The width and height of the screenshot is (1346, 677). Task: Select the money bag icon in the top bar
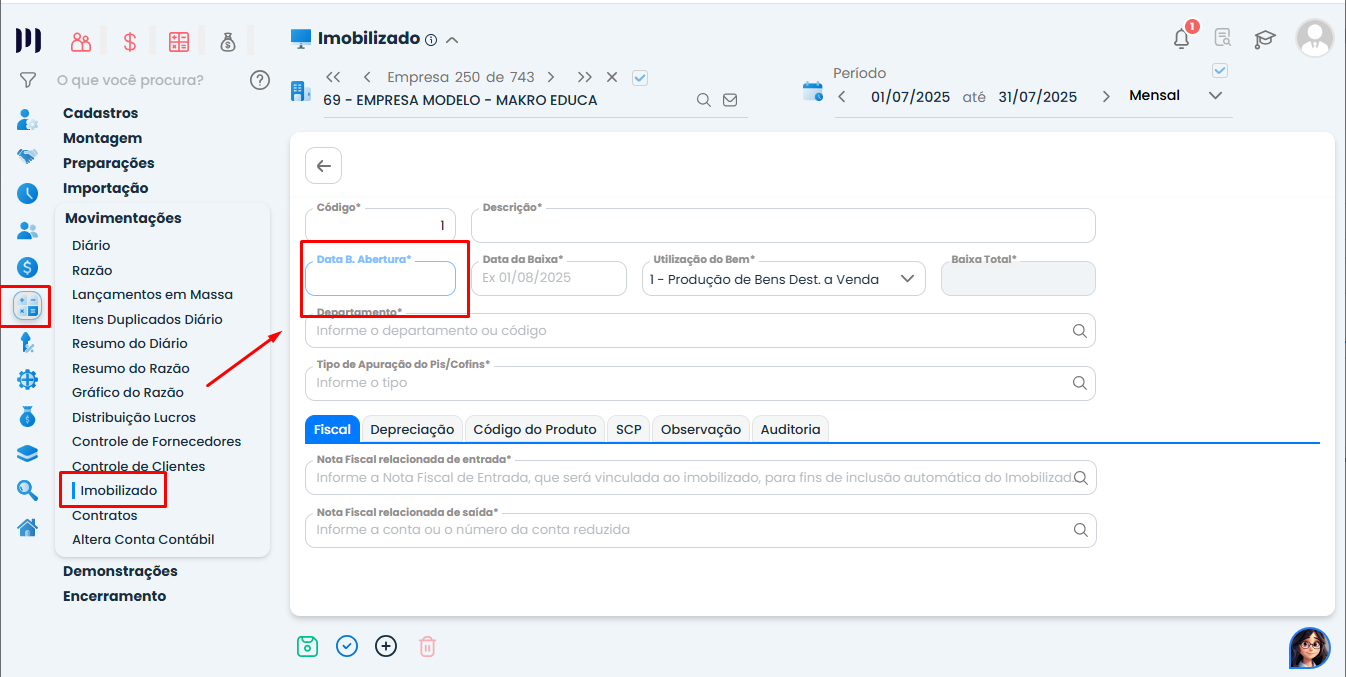pos(225,41)
